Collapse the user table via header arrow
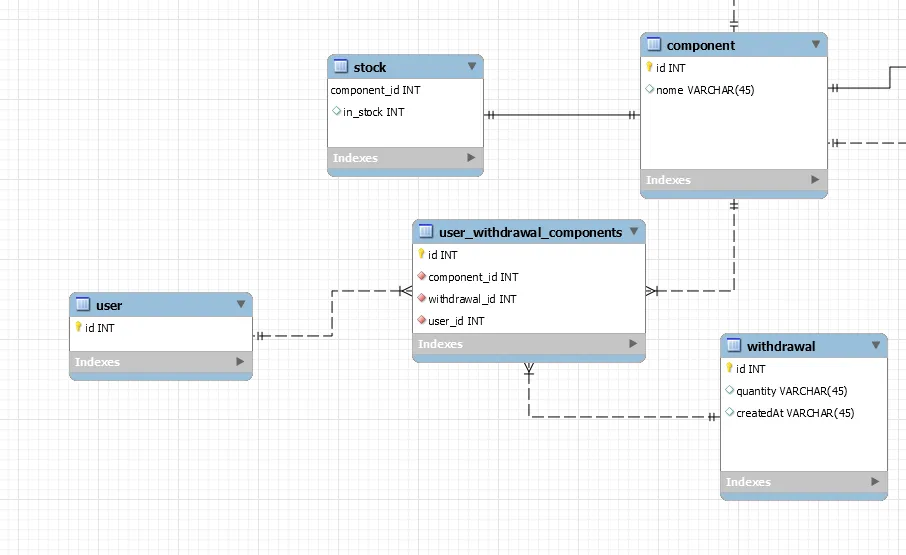The width and height of the screenshot is (906, 555). click(x=241, y=304)
